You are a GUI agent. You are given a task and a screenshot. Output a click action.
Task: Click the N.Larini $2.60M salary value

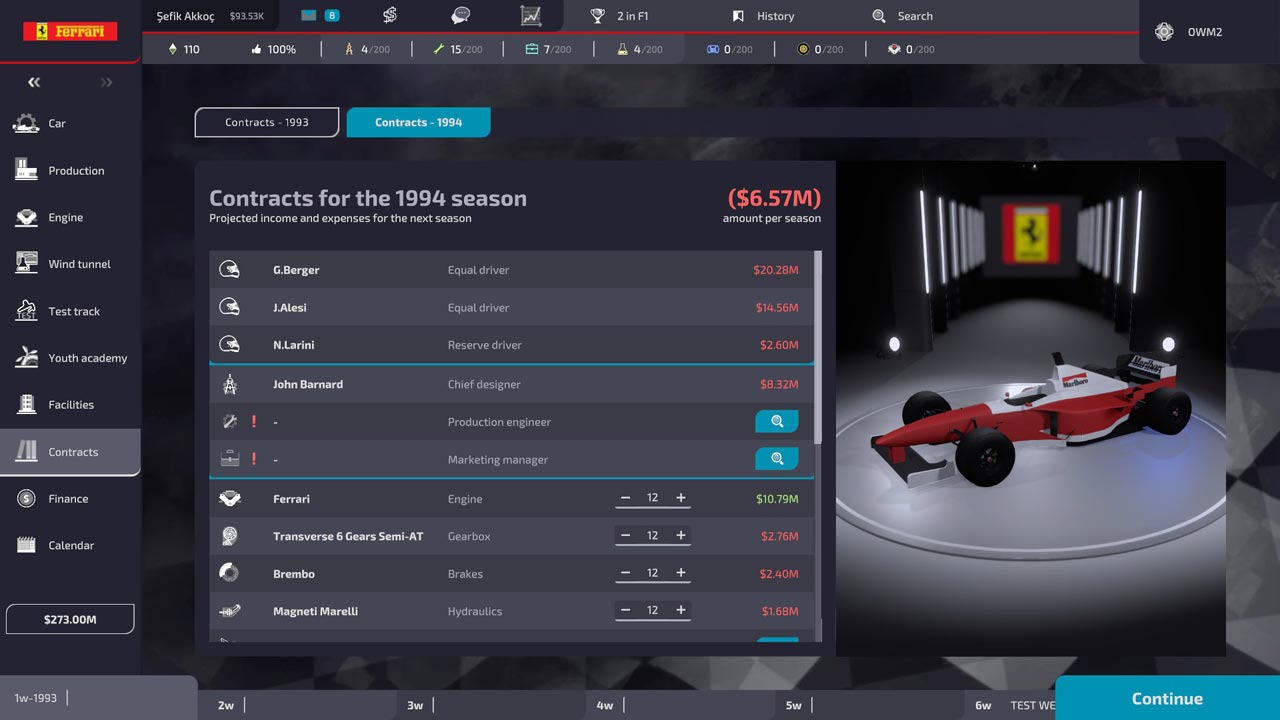[x=777, y=345]
